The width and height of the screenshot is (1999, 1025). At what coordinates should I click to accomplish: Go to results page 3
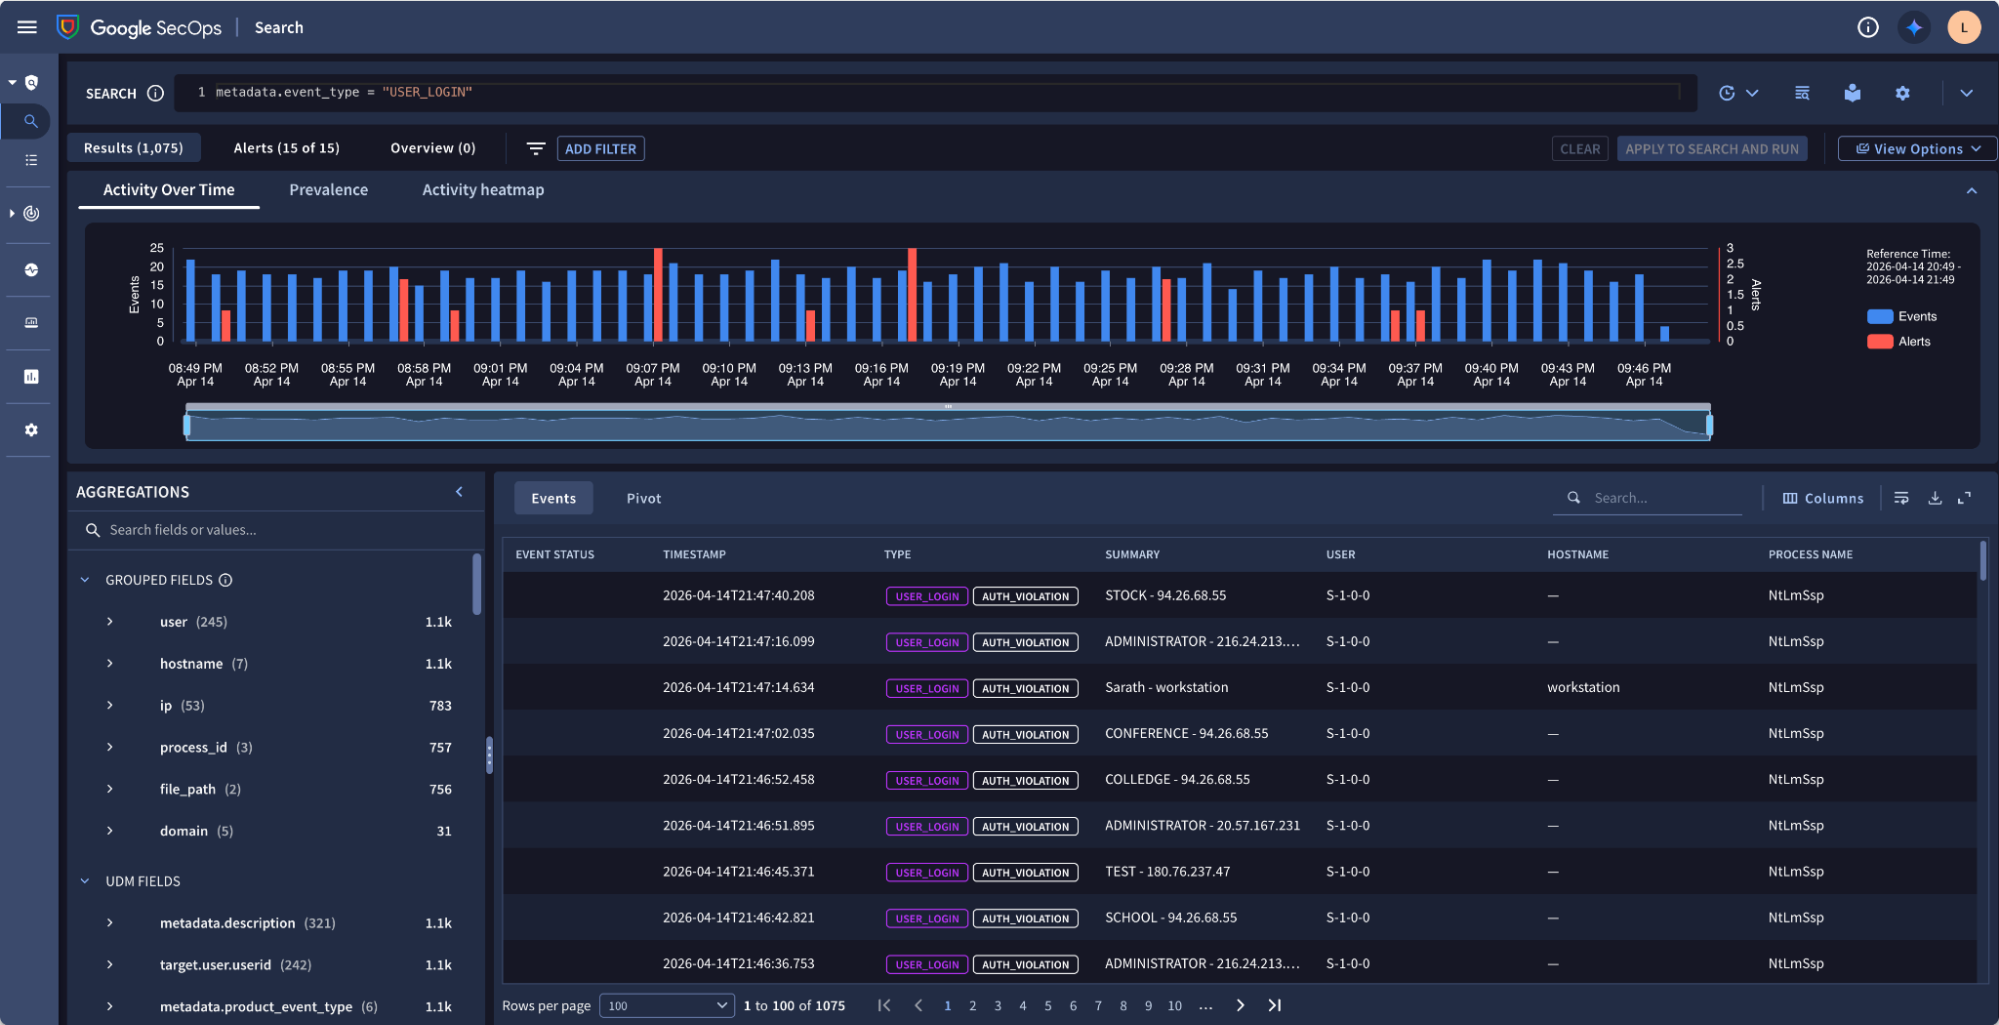[x=997, y=1005]
